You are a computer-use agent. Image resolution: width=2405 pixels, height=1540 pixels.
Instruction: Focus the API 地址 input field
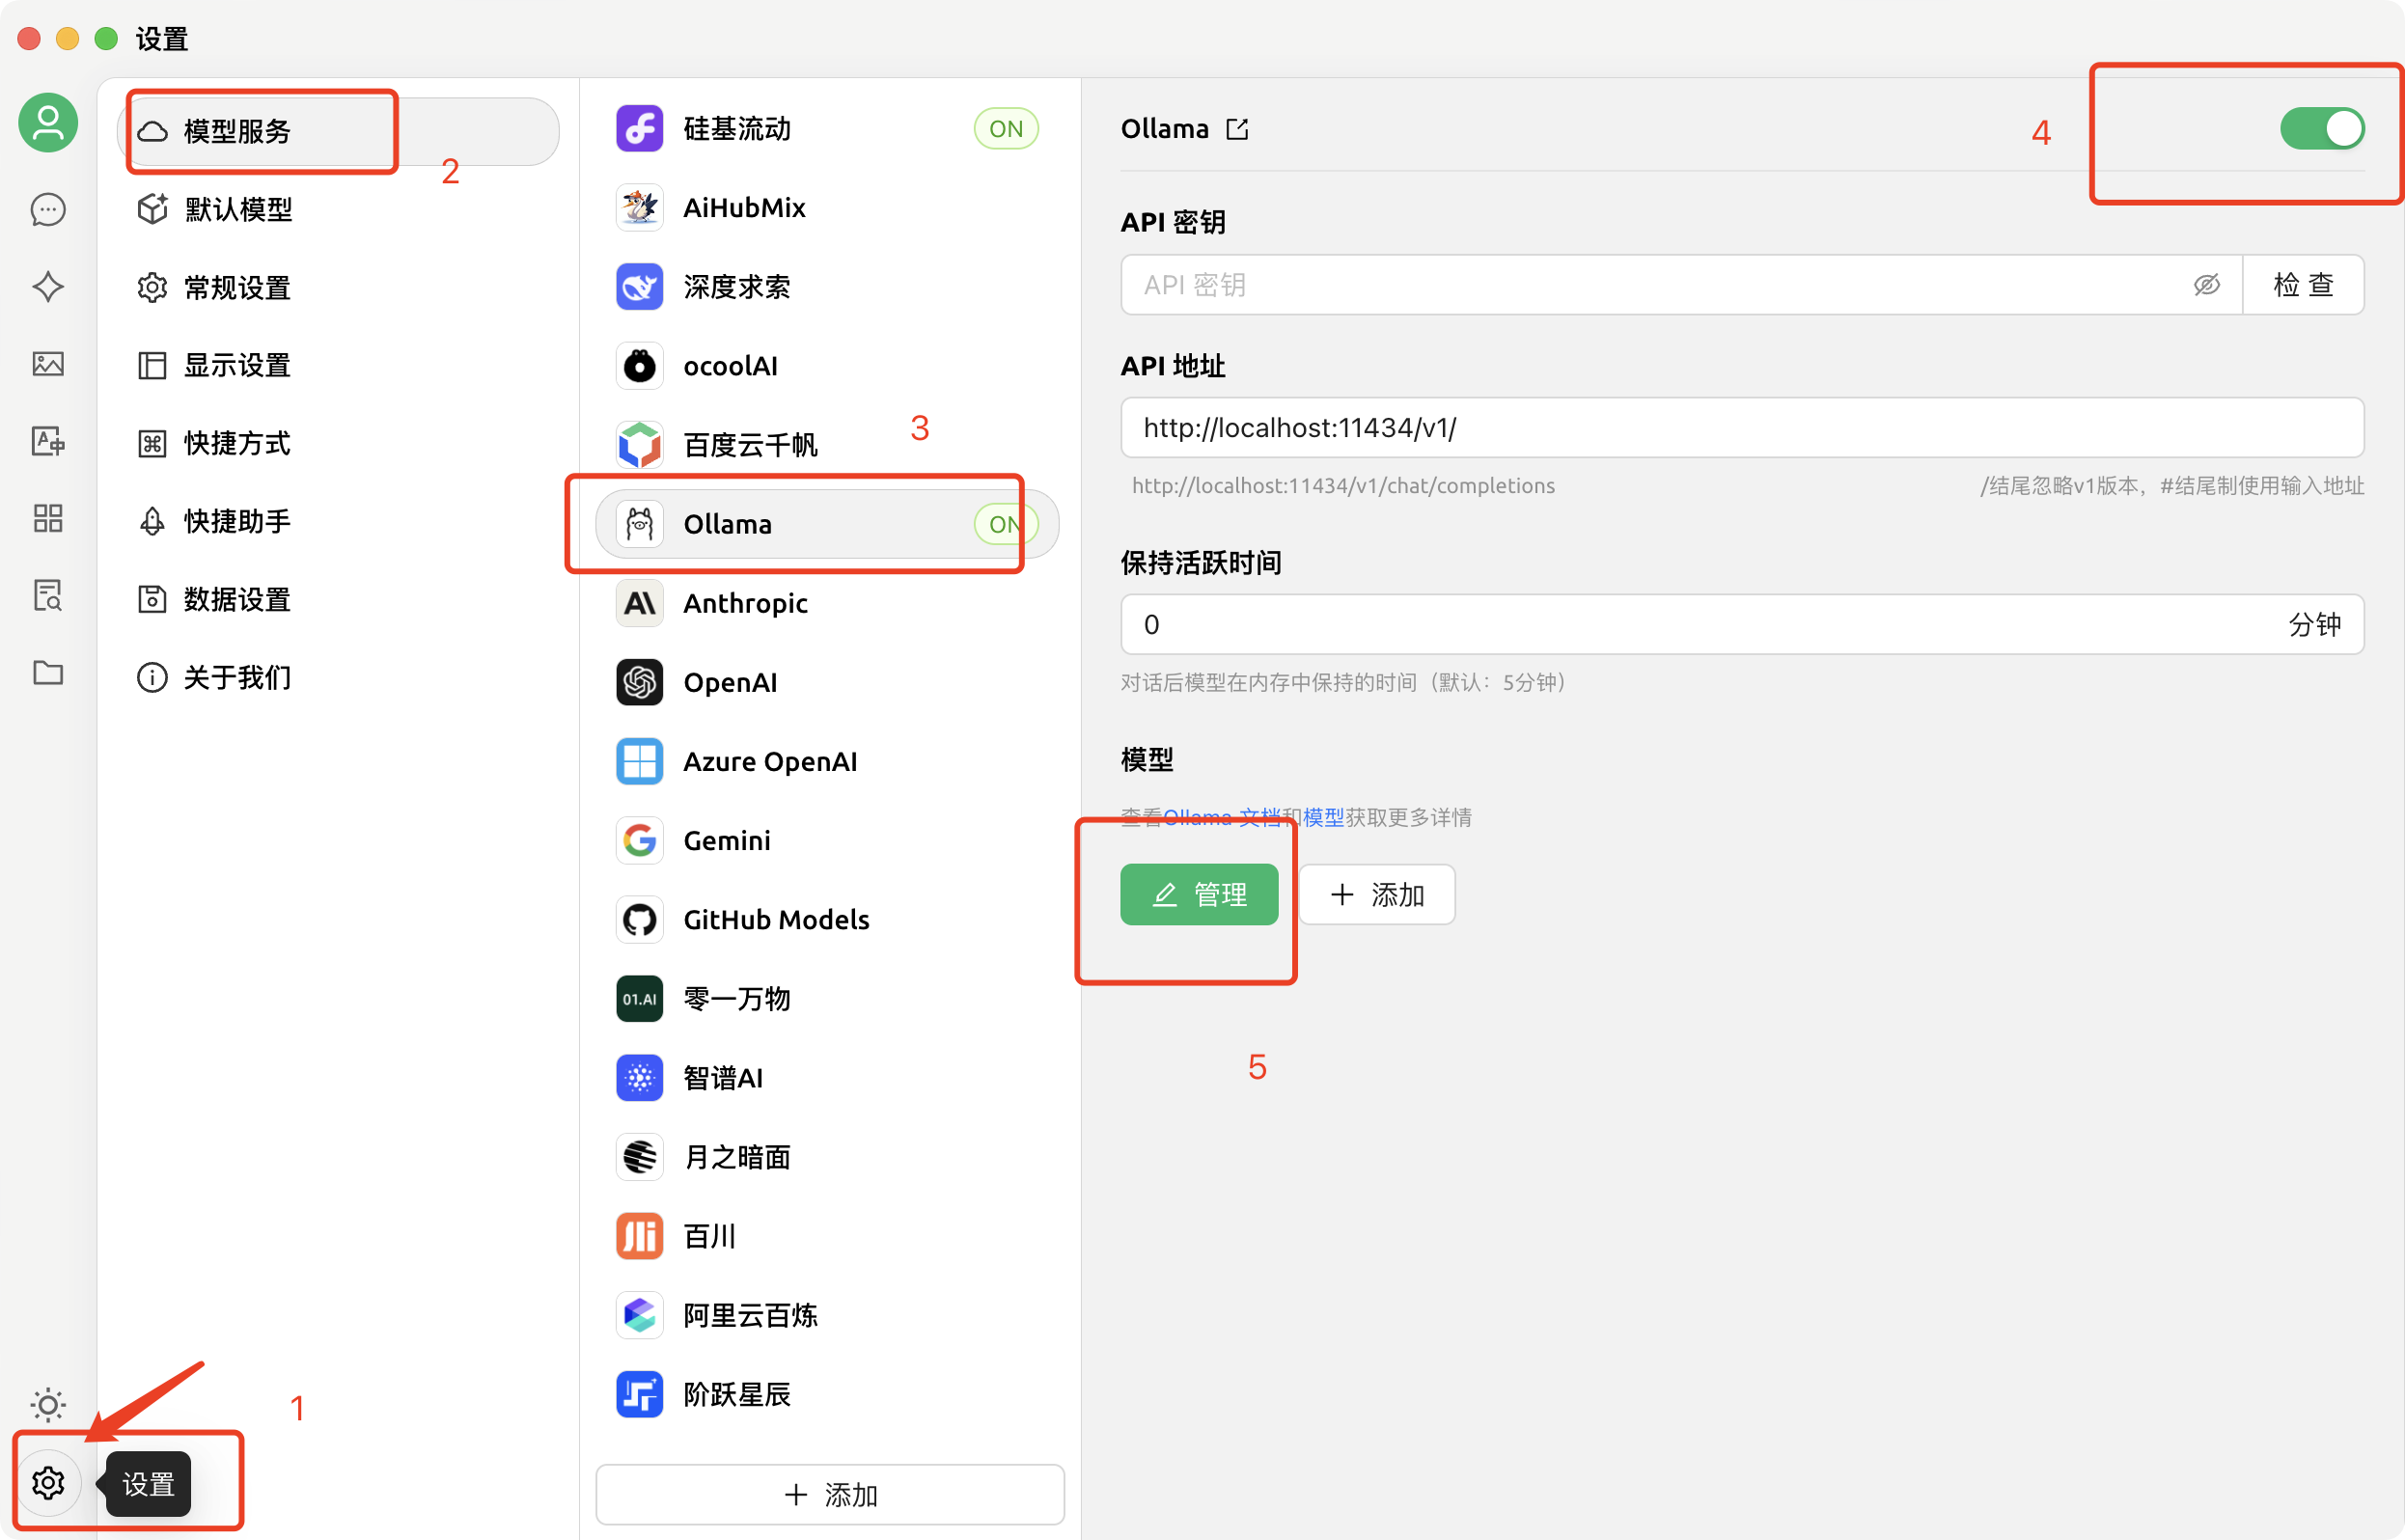(x=1742, y=428)
